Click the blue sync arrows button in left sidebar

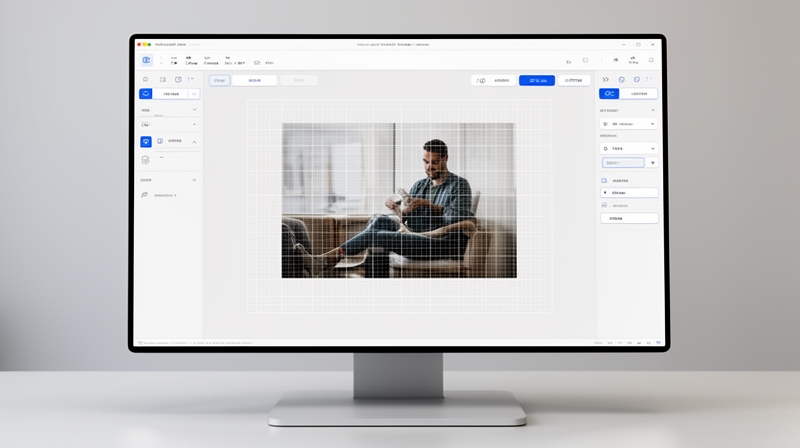[145, 94]
